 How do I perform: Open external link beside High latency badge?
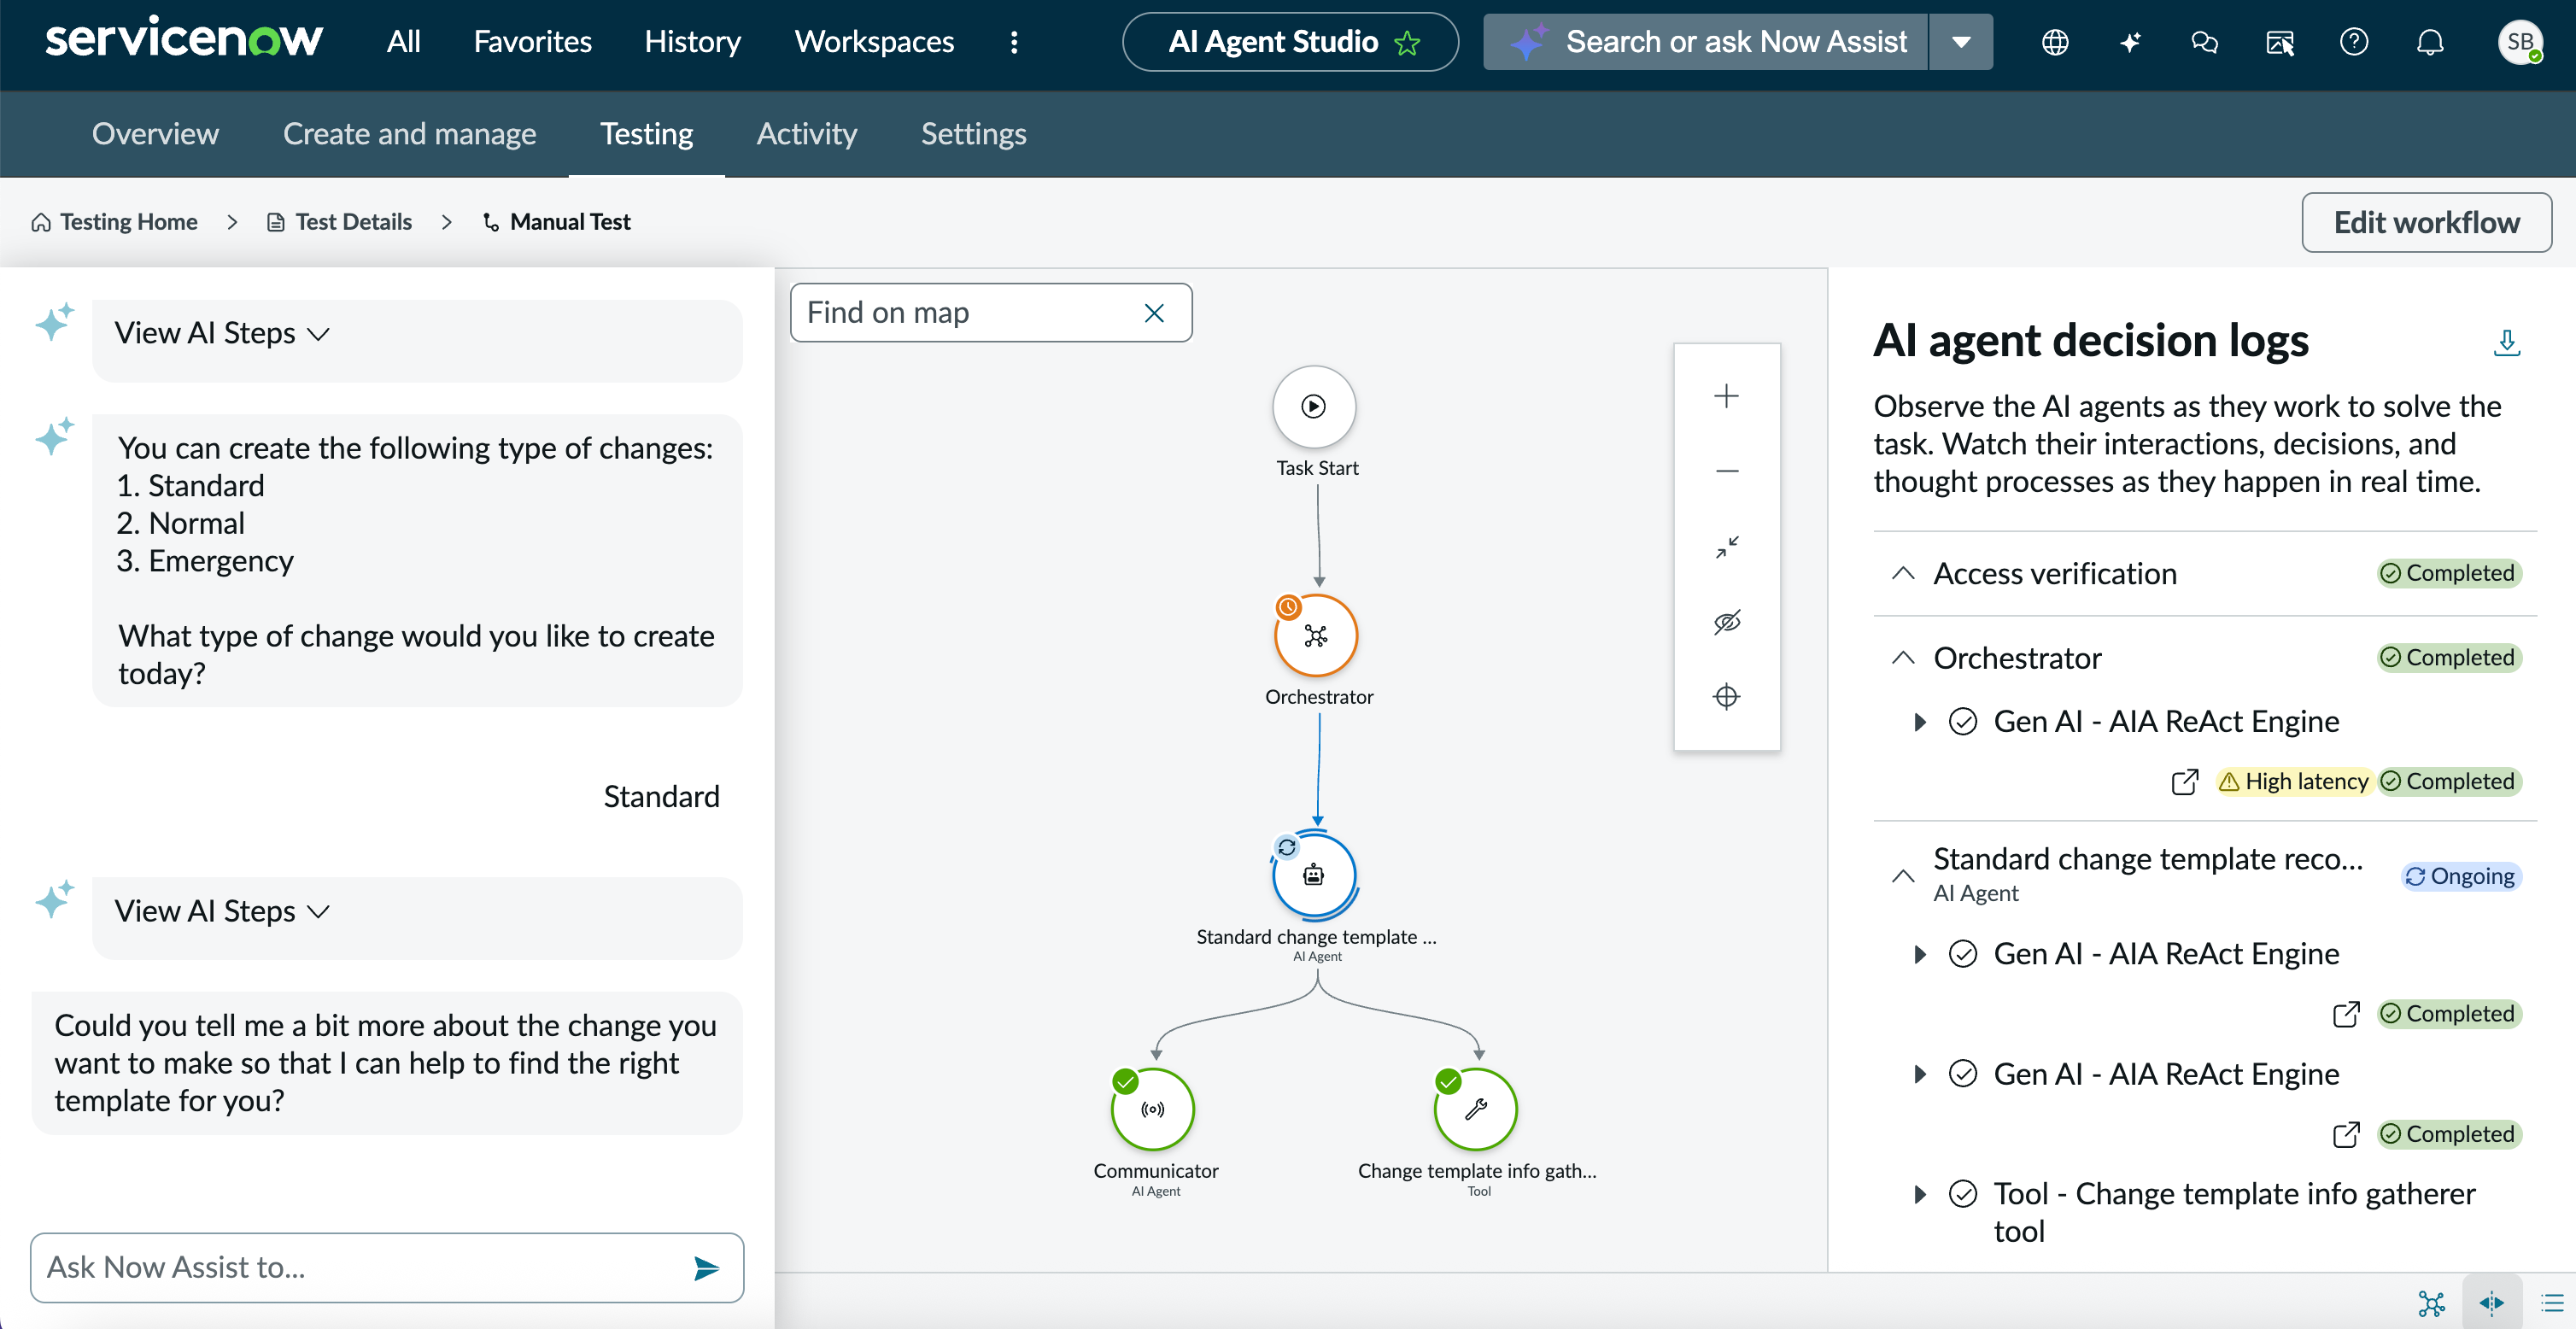(2185, 781)
